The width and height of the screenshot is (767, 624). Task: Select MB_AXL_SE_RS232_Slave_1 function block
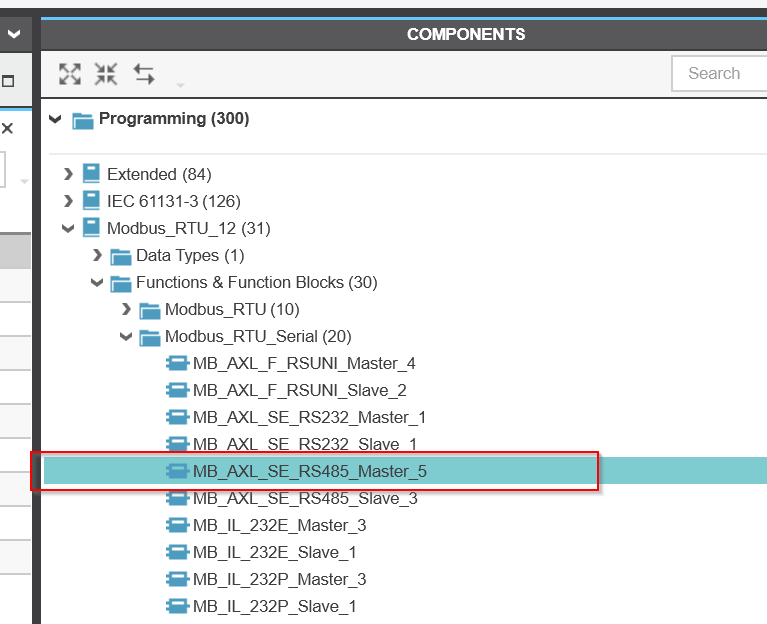(x=305, y=444)
